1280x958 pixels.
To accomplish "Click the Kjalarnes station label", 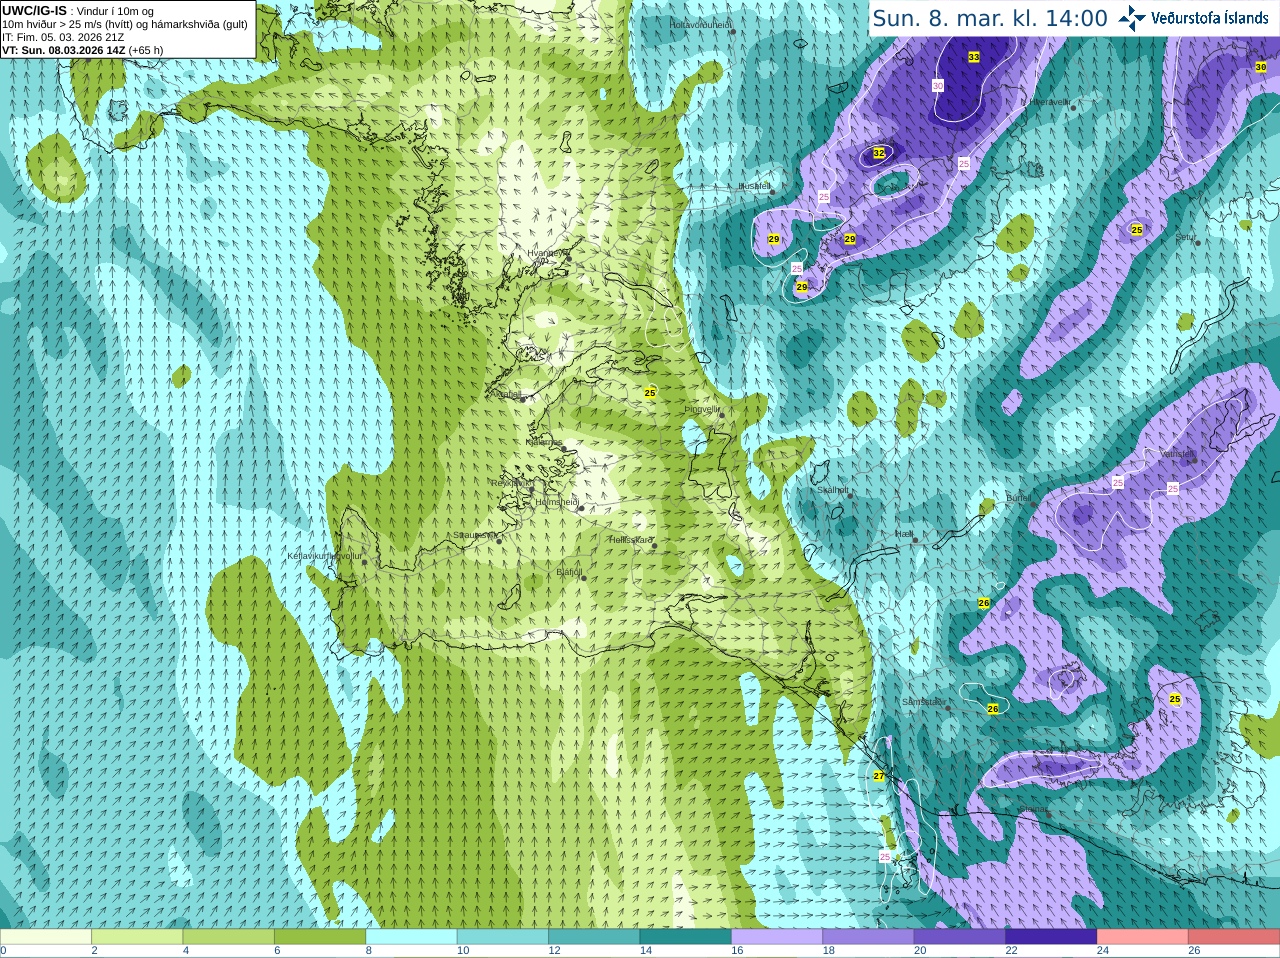I will coord(544,442).
